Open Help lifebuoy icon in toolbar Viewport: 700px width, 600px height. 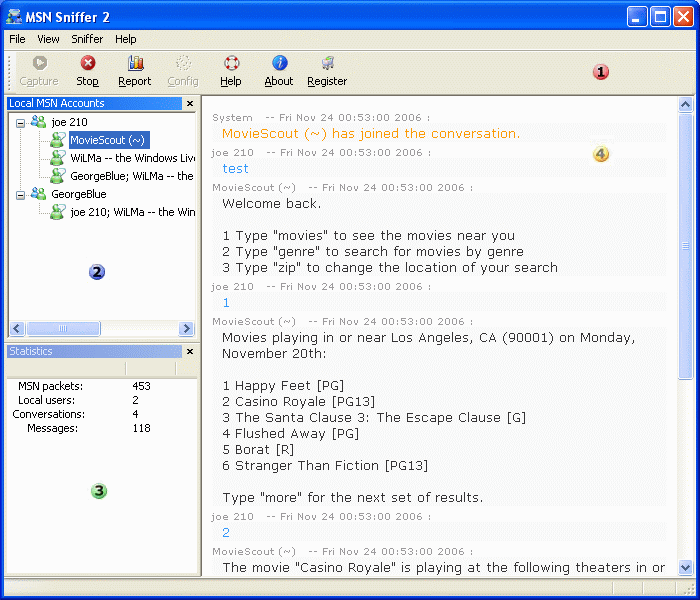(231, 63)
